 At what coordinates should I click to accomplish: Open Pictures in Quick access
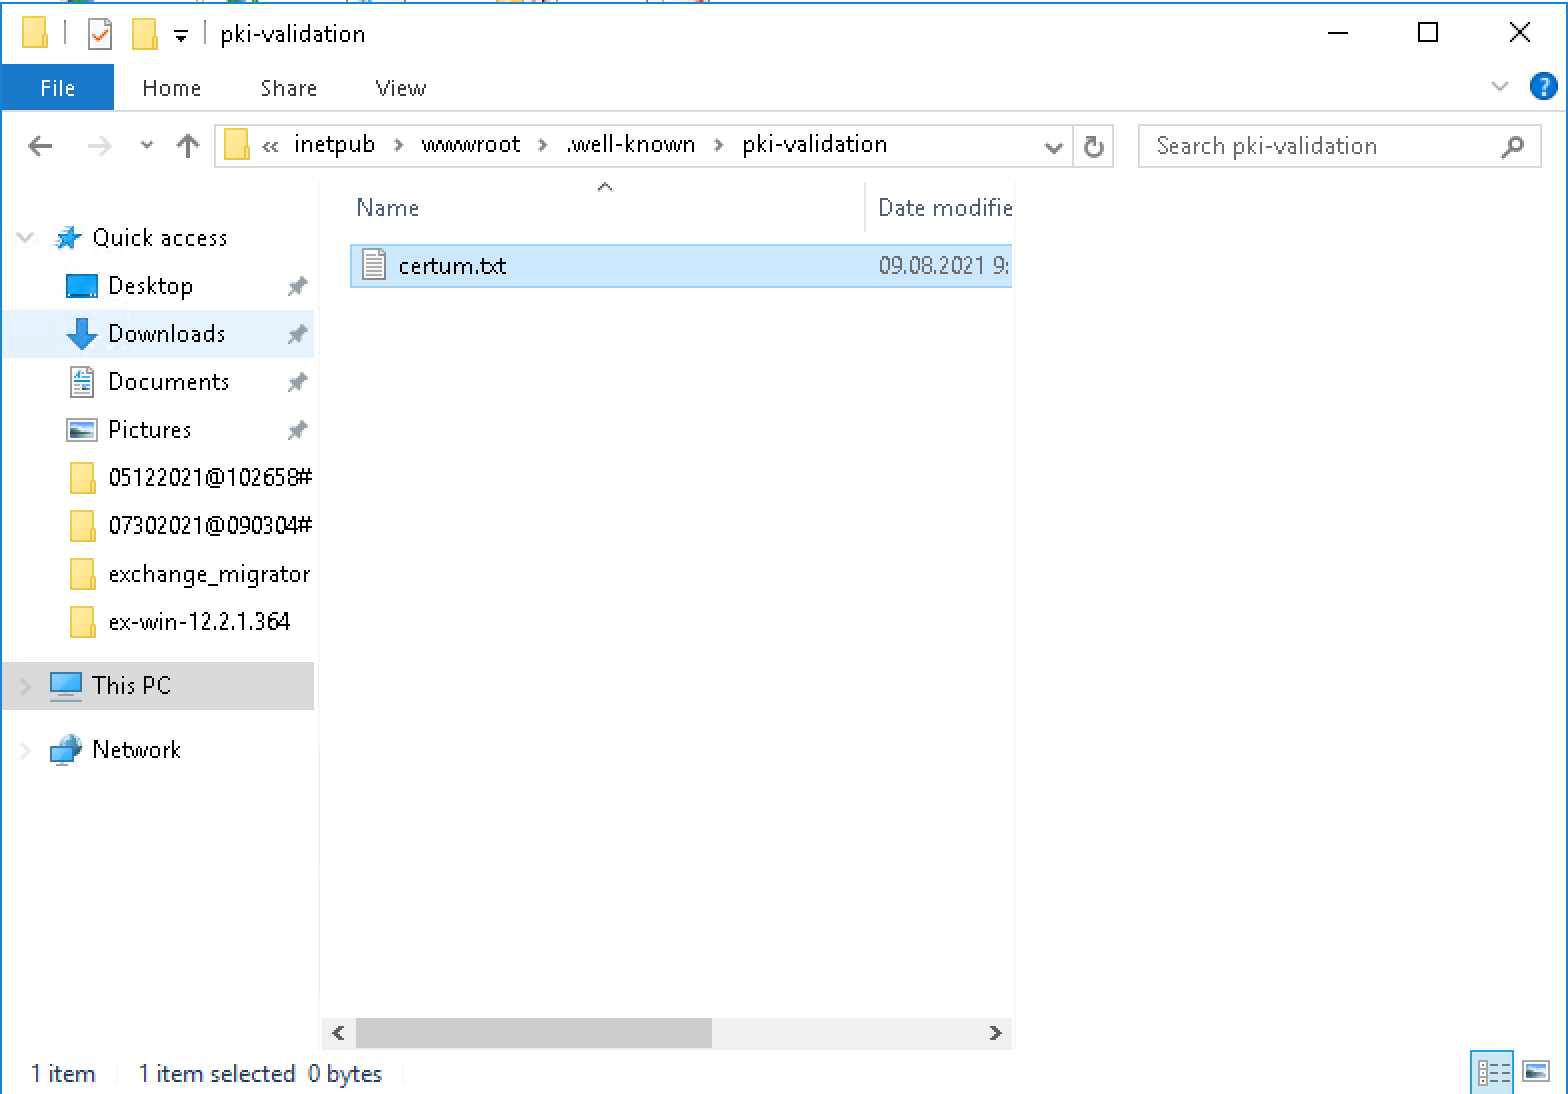pyautogui.click(x=149, y=430)
